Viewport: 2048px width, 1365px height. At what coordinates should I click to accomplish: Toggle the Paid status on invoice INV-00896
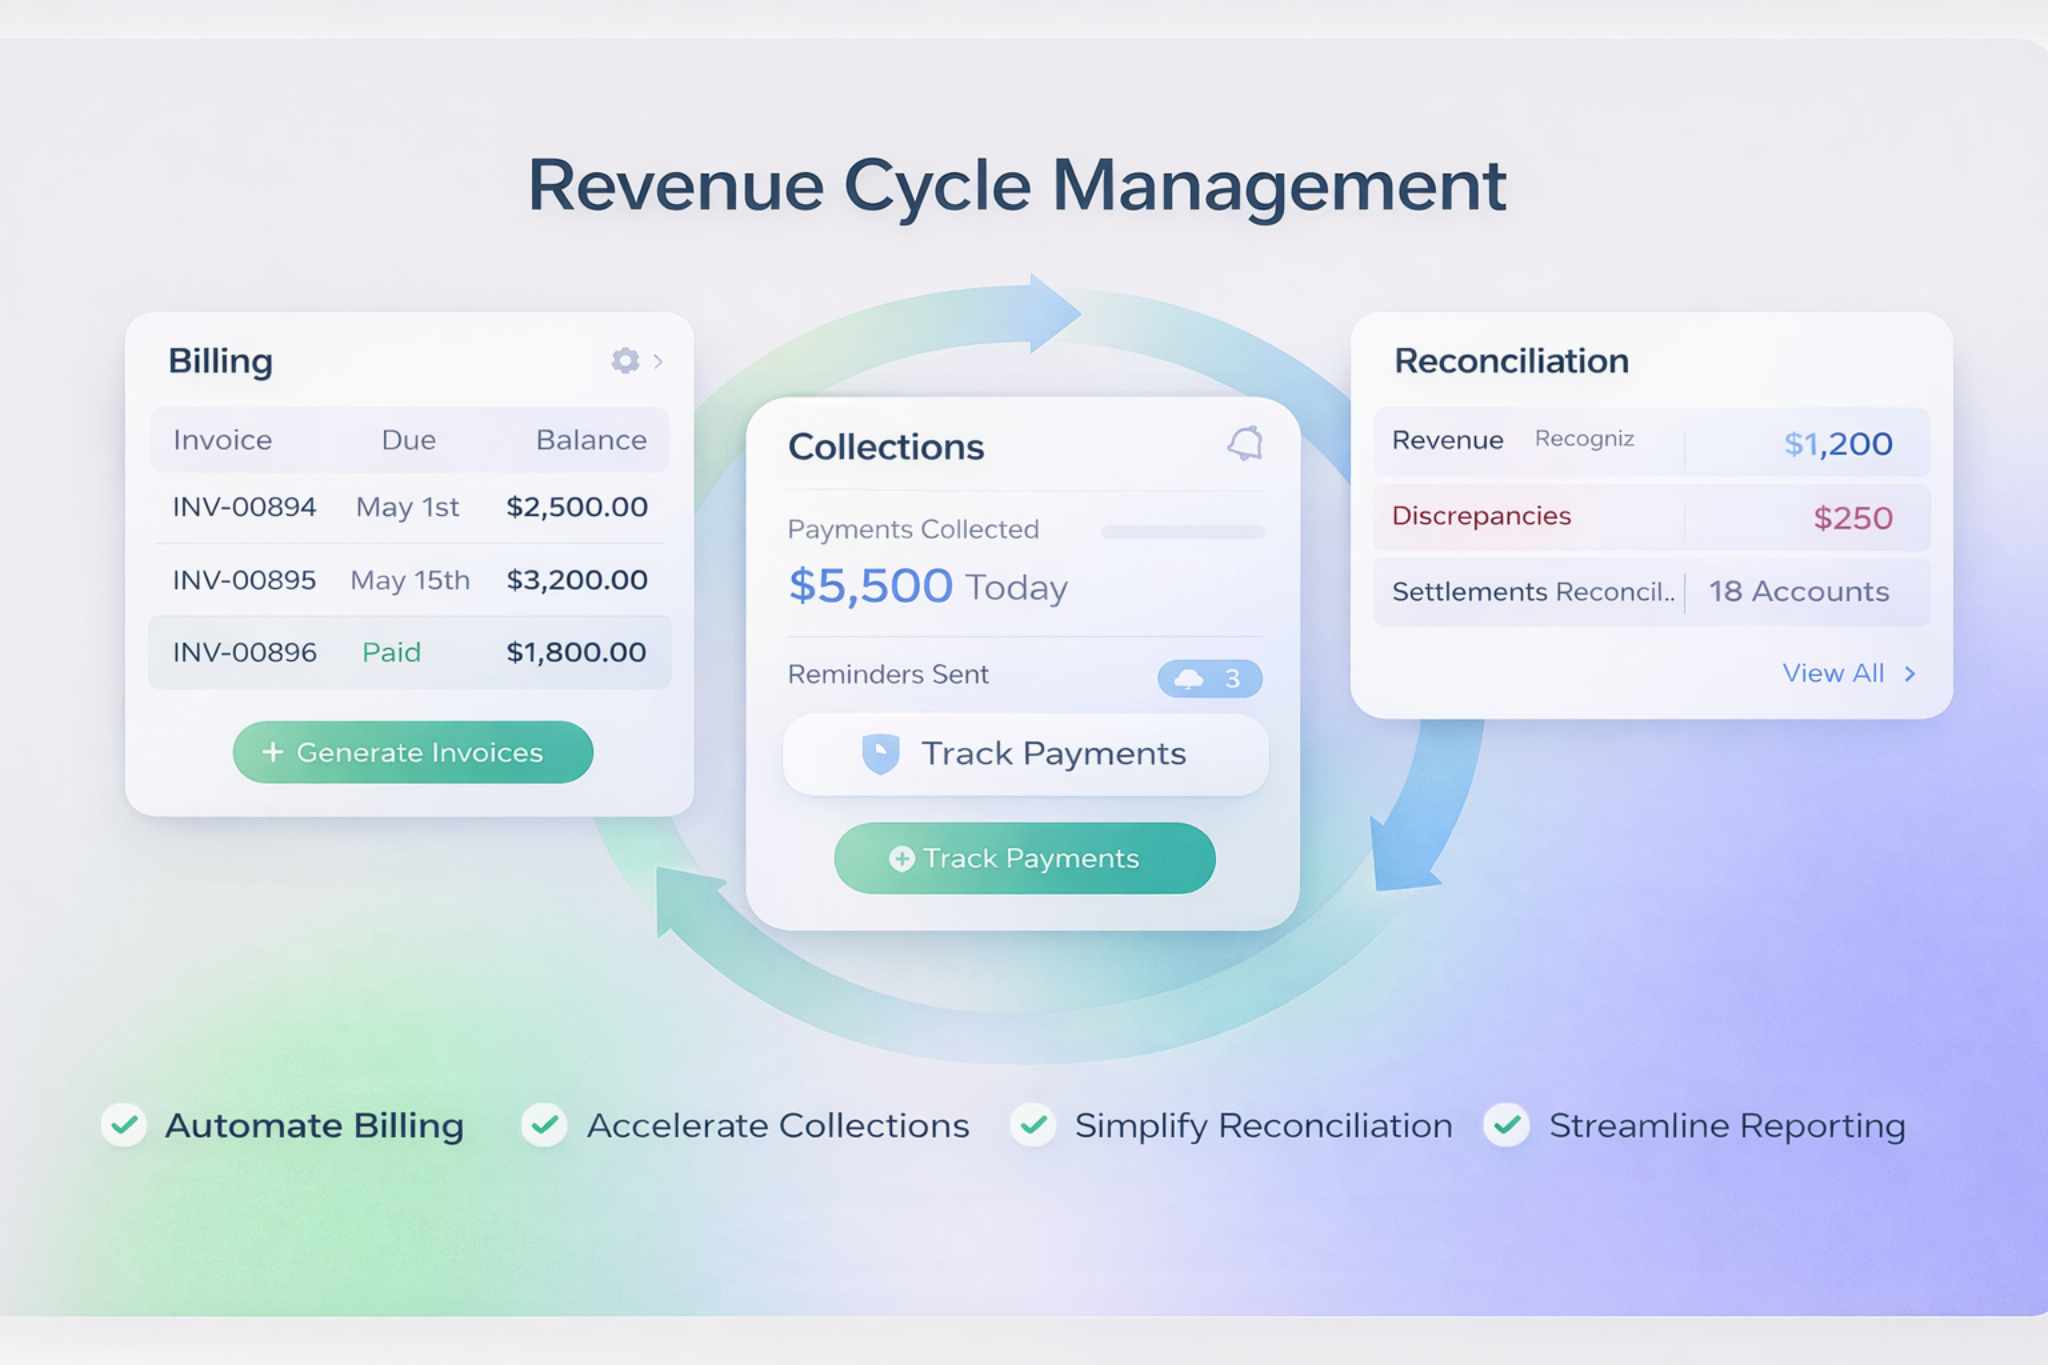point(392,652)
